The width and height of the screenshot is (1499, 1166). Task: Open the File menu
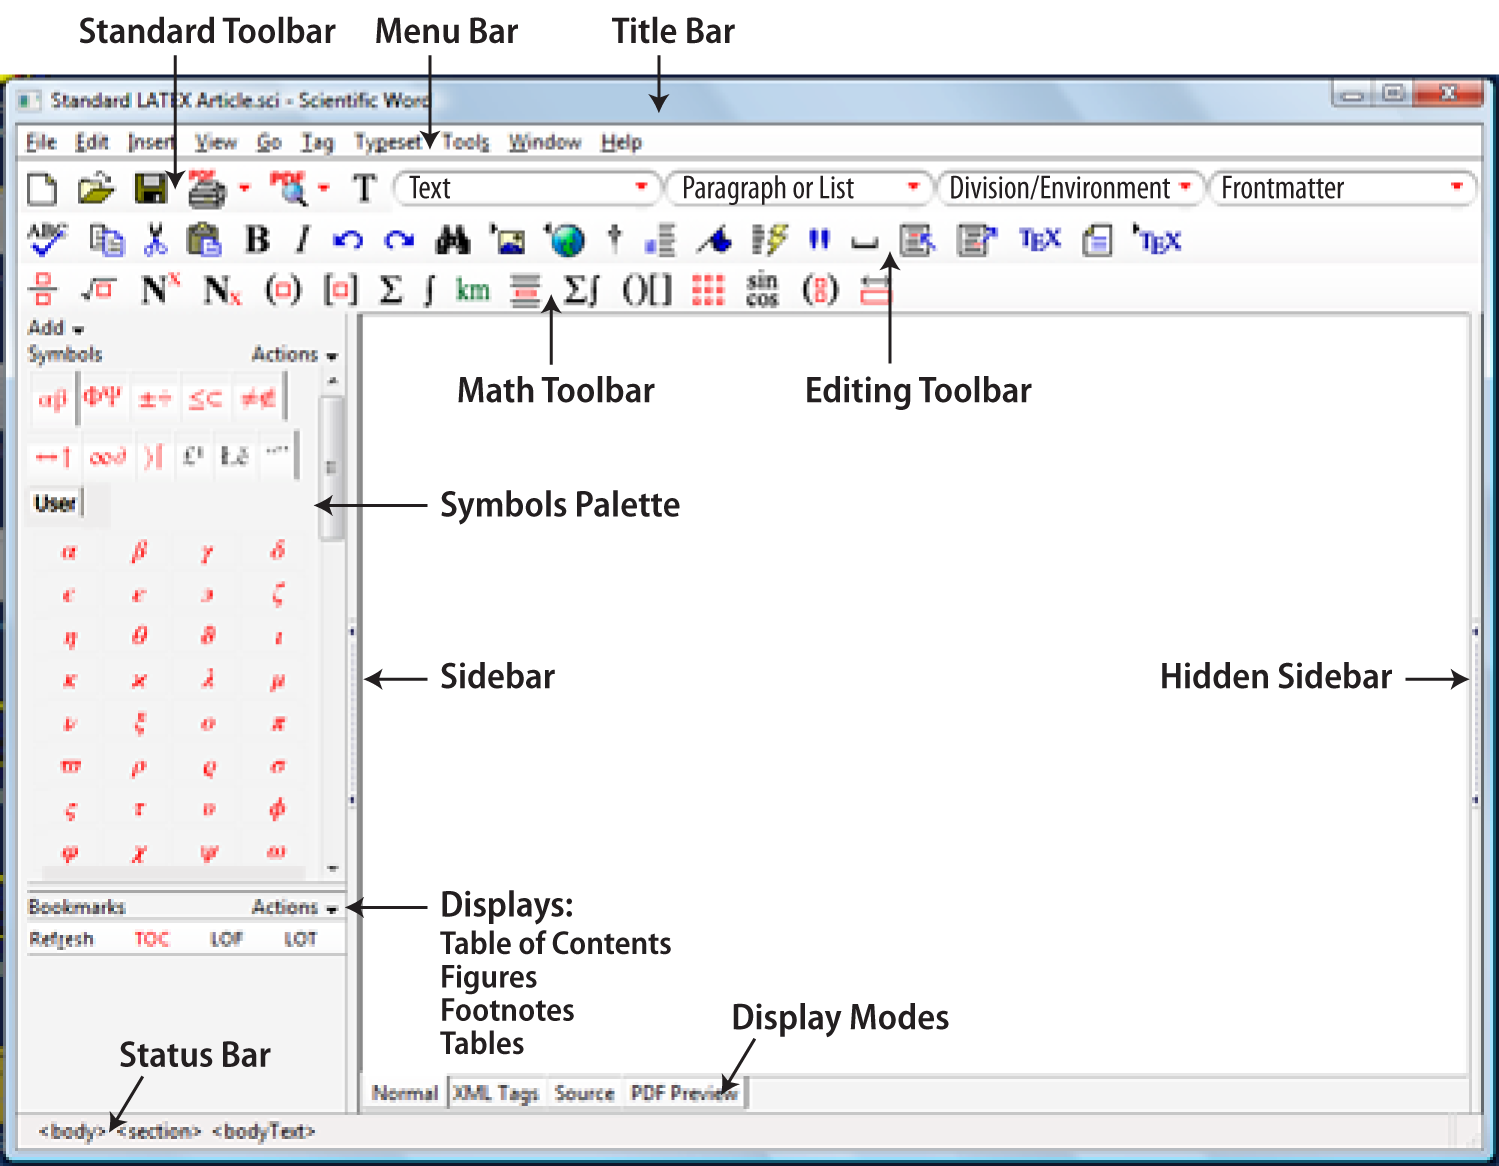point(41,142)
